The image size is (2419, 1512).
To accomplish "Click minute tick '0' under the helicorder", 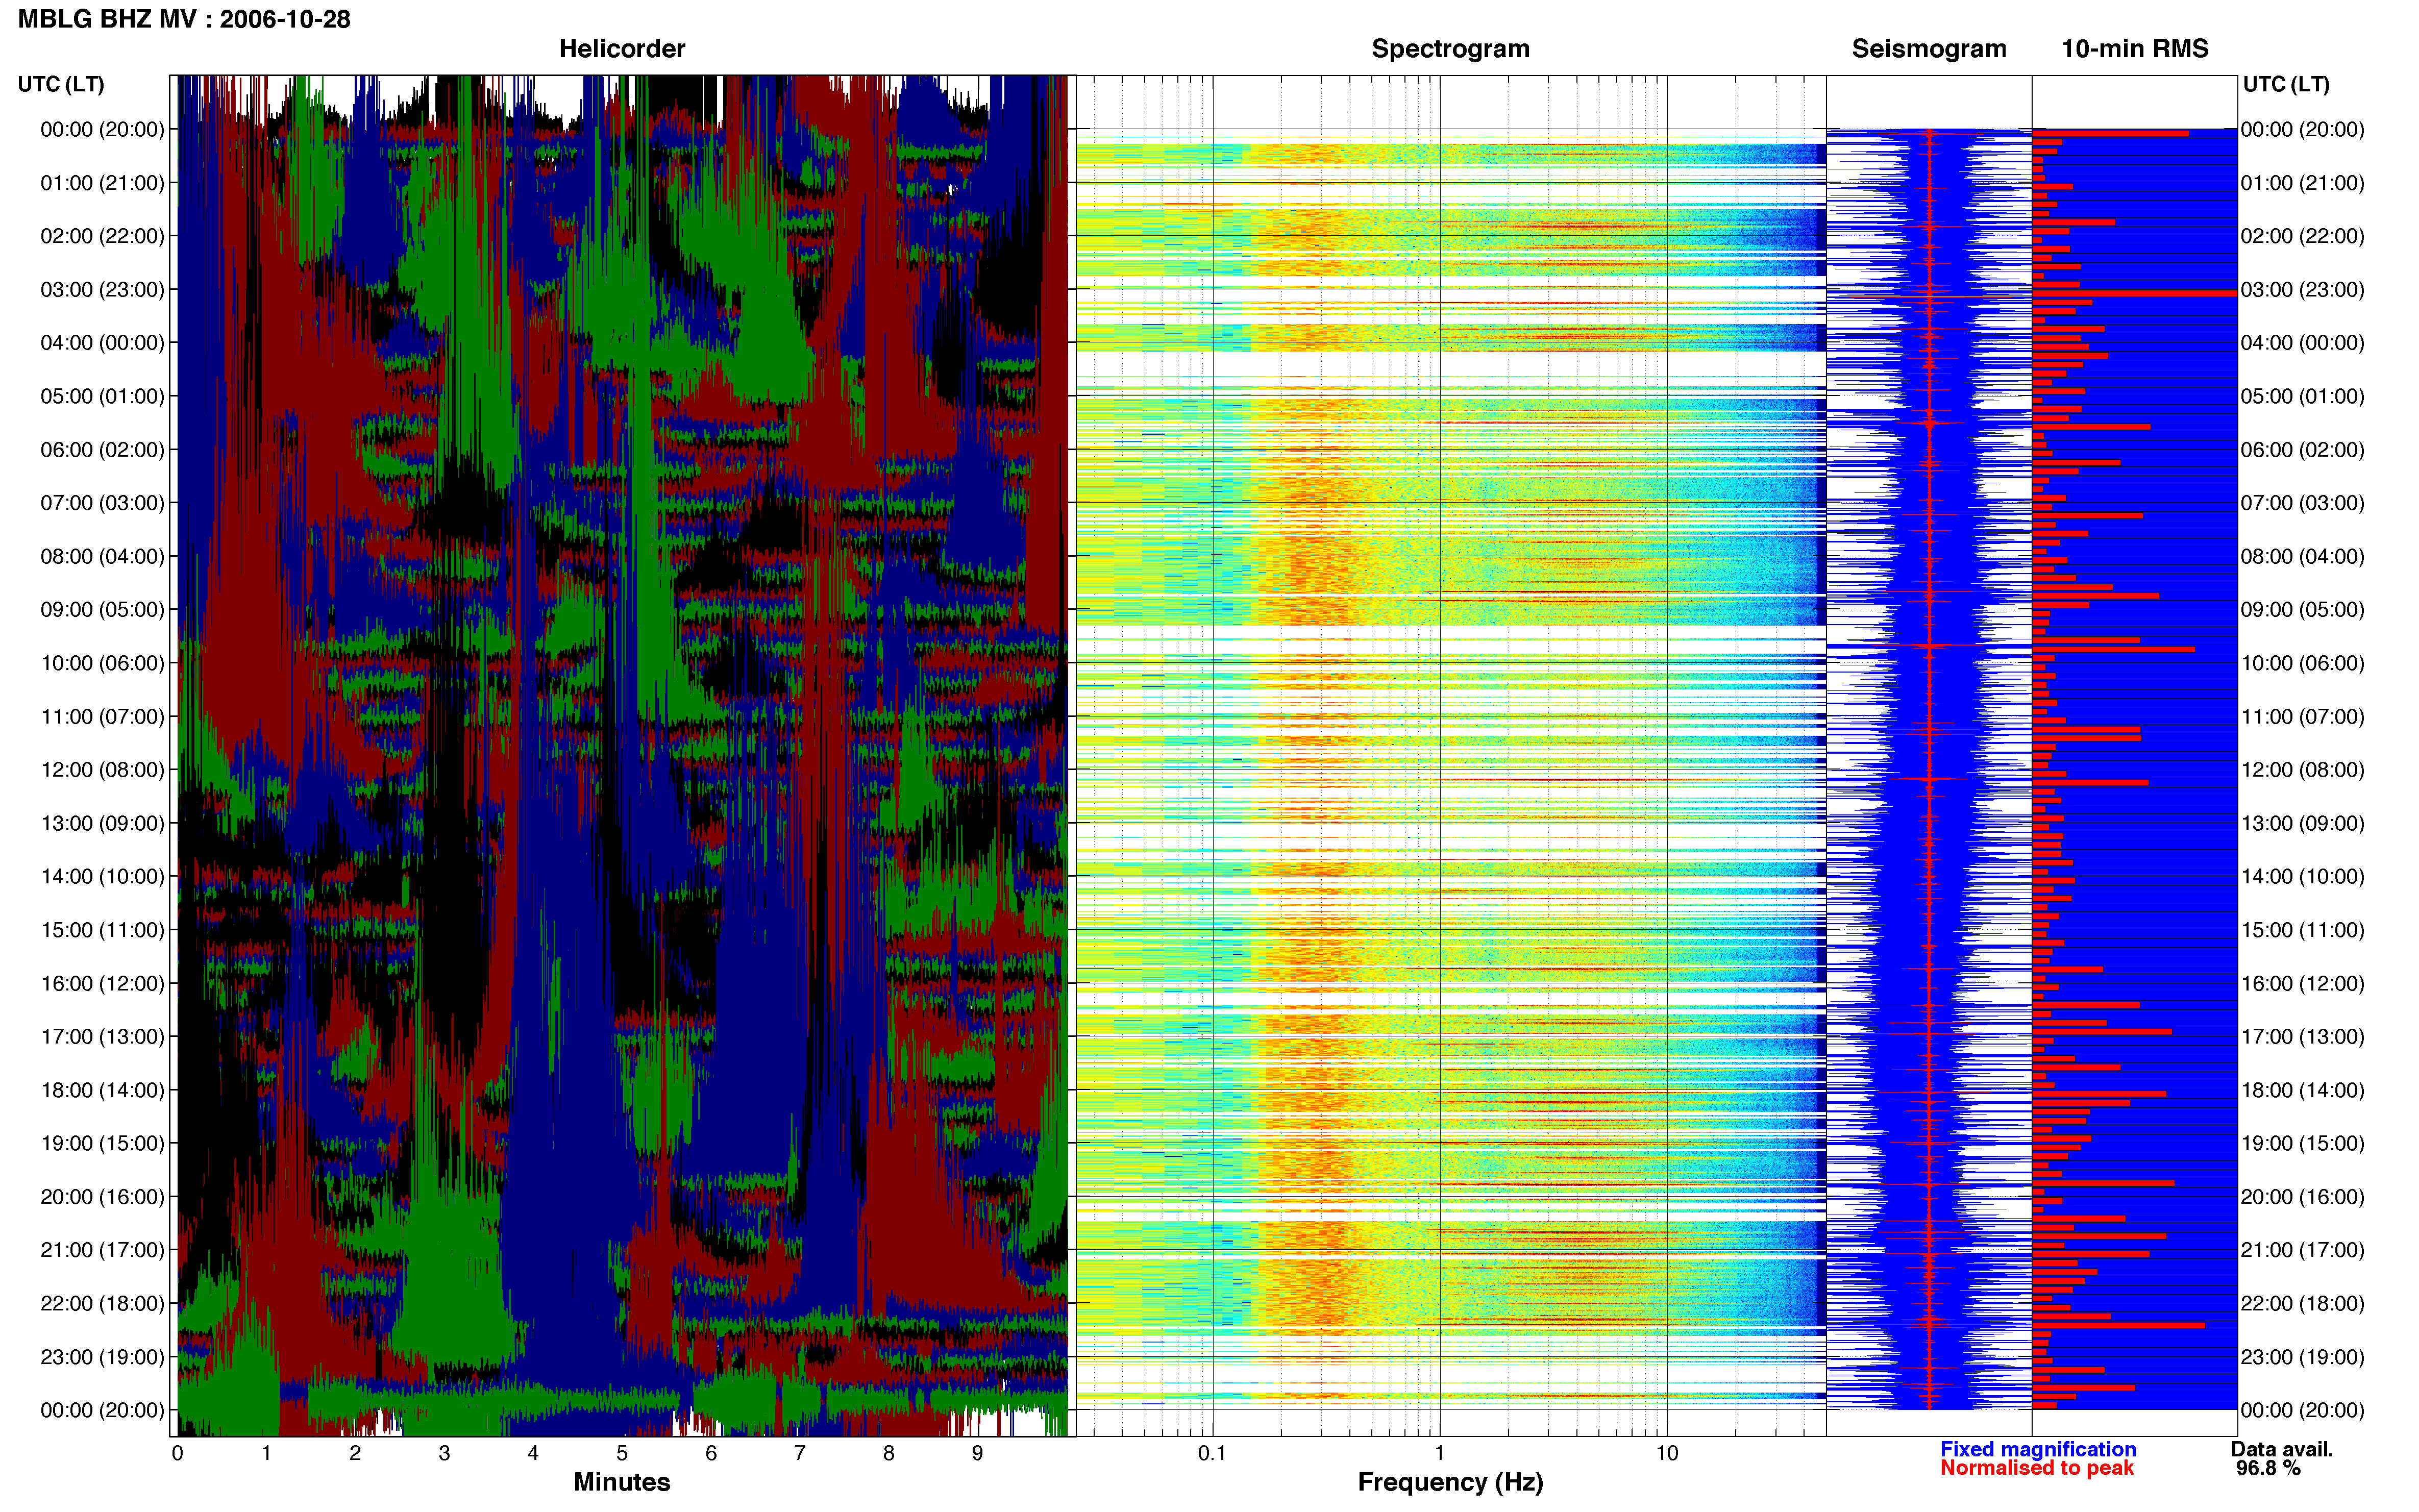I will 178,1453.
